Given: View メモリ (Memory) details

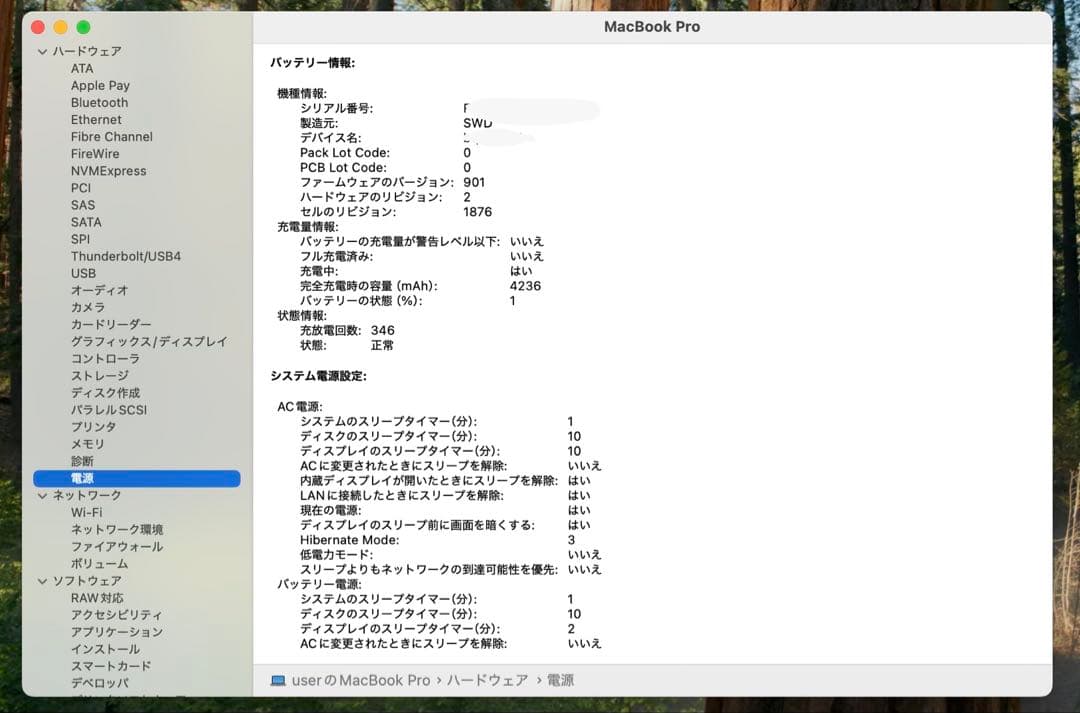Looking at the screenshot, I should pyautogui.click(x=85, y=444).
